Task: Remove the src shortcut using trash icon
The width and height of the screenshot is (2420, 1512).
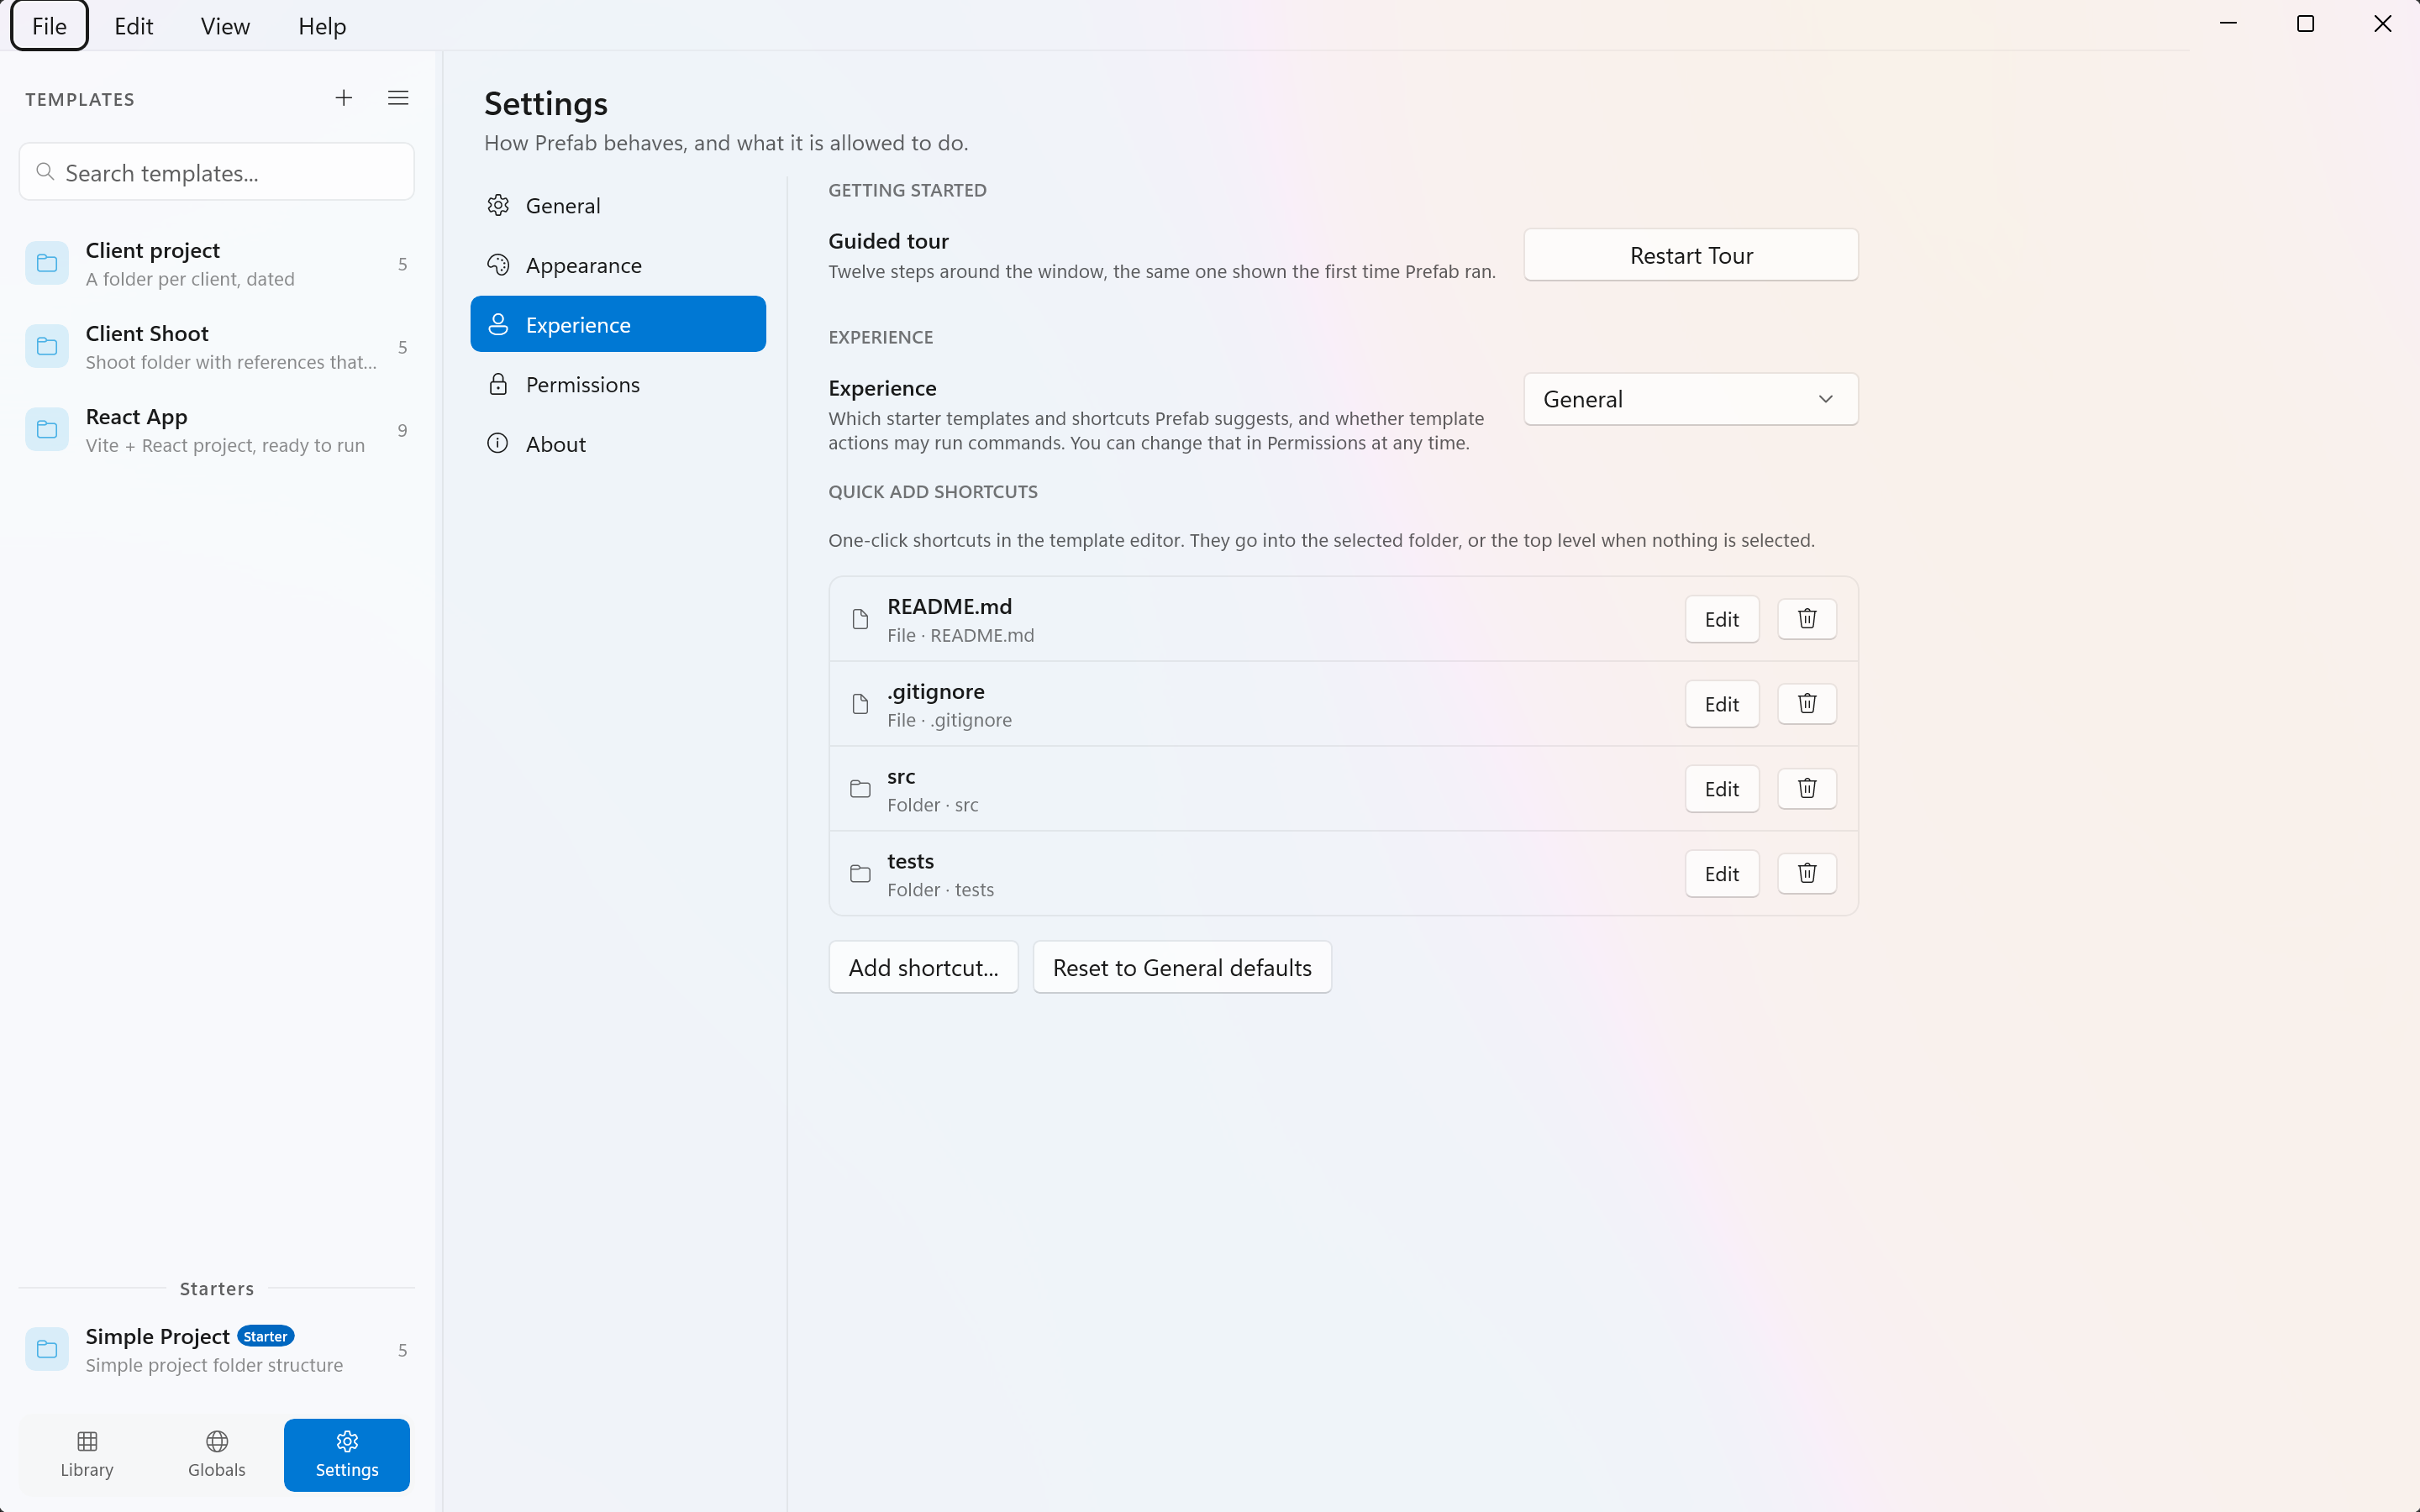Action: (1806, 789)
